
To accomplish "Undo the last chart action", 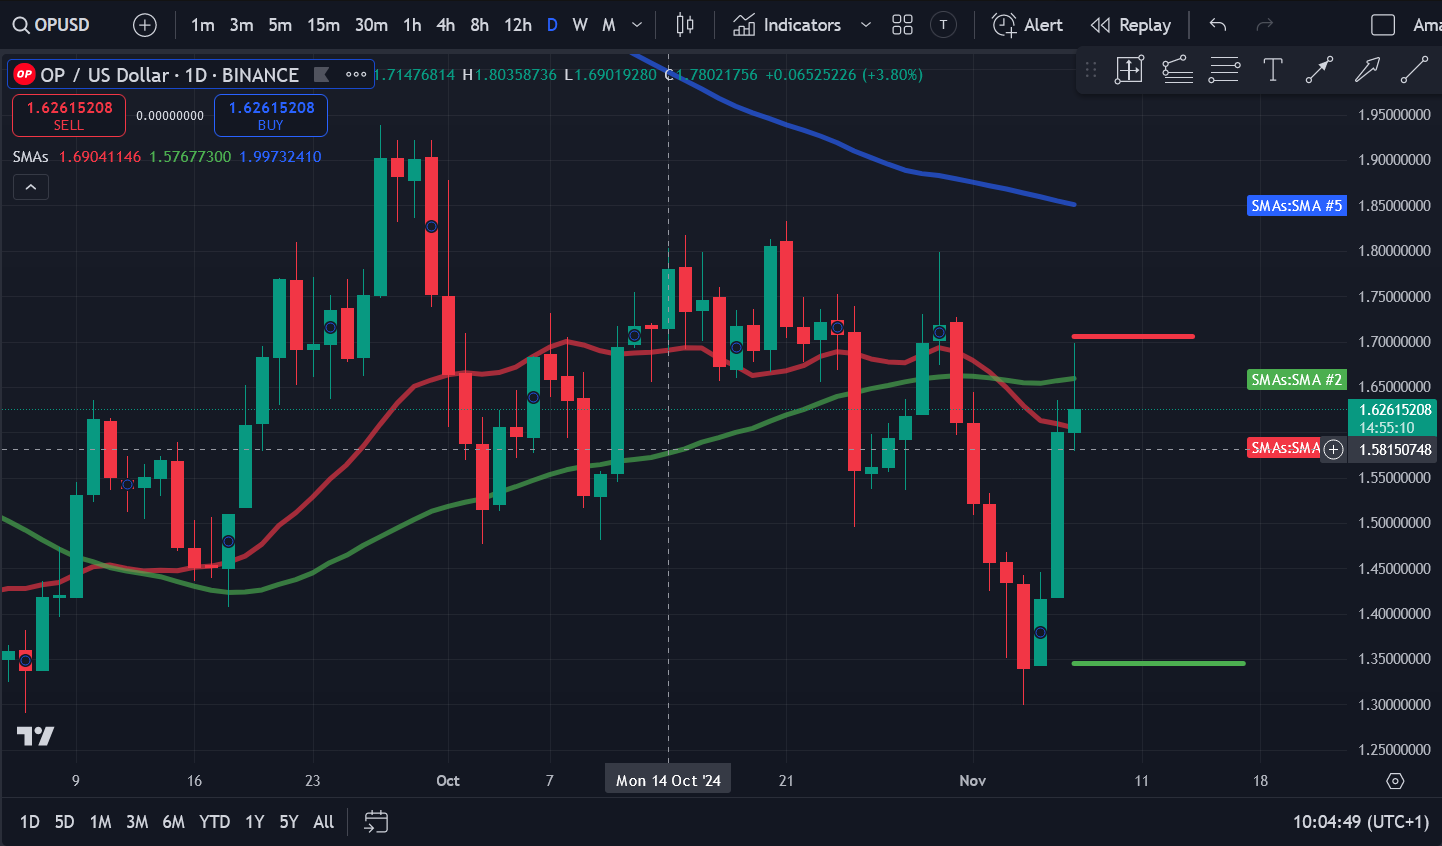I will tap(1217, 25).
